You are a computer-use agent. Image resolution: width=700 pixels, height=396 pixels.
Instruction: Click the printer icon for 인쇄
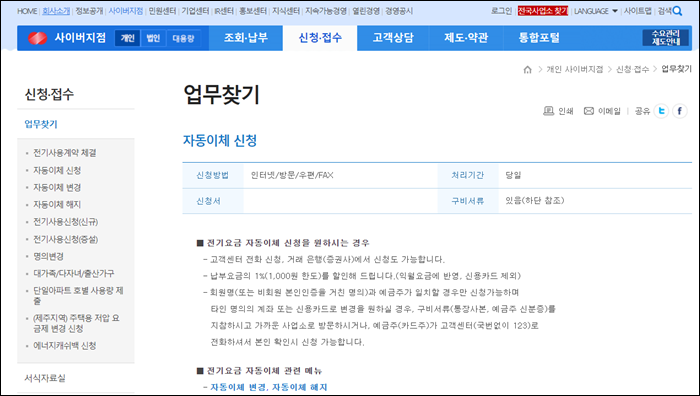(548, 111)
